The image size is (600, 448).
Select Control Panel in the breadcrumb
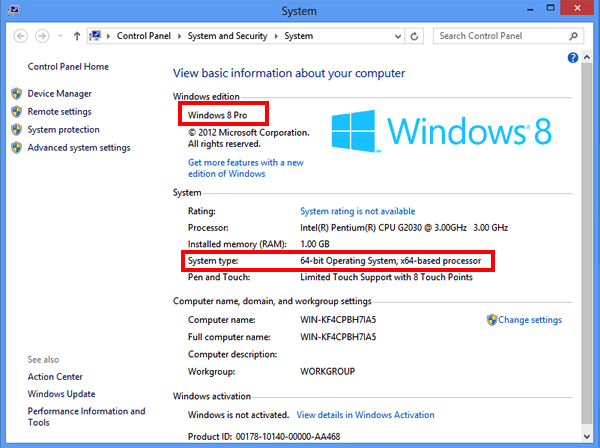143,36
